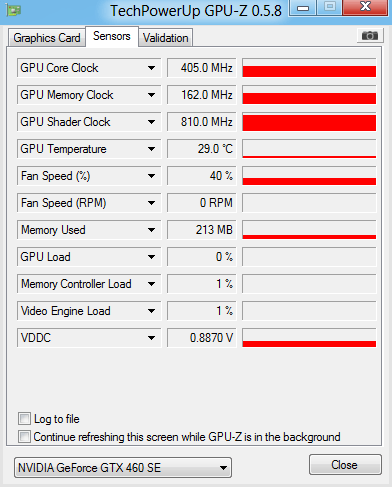Click the camera screenshot icon

tap(370, 35)
